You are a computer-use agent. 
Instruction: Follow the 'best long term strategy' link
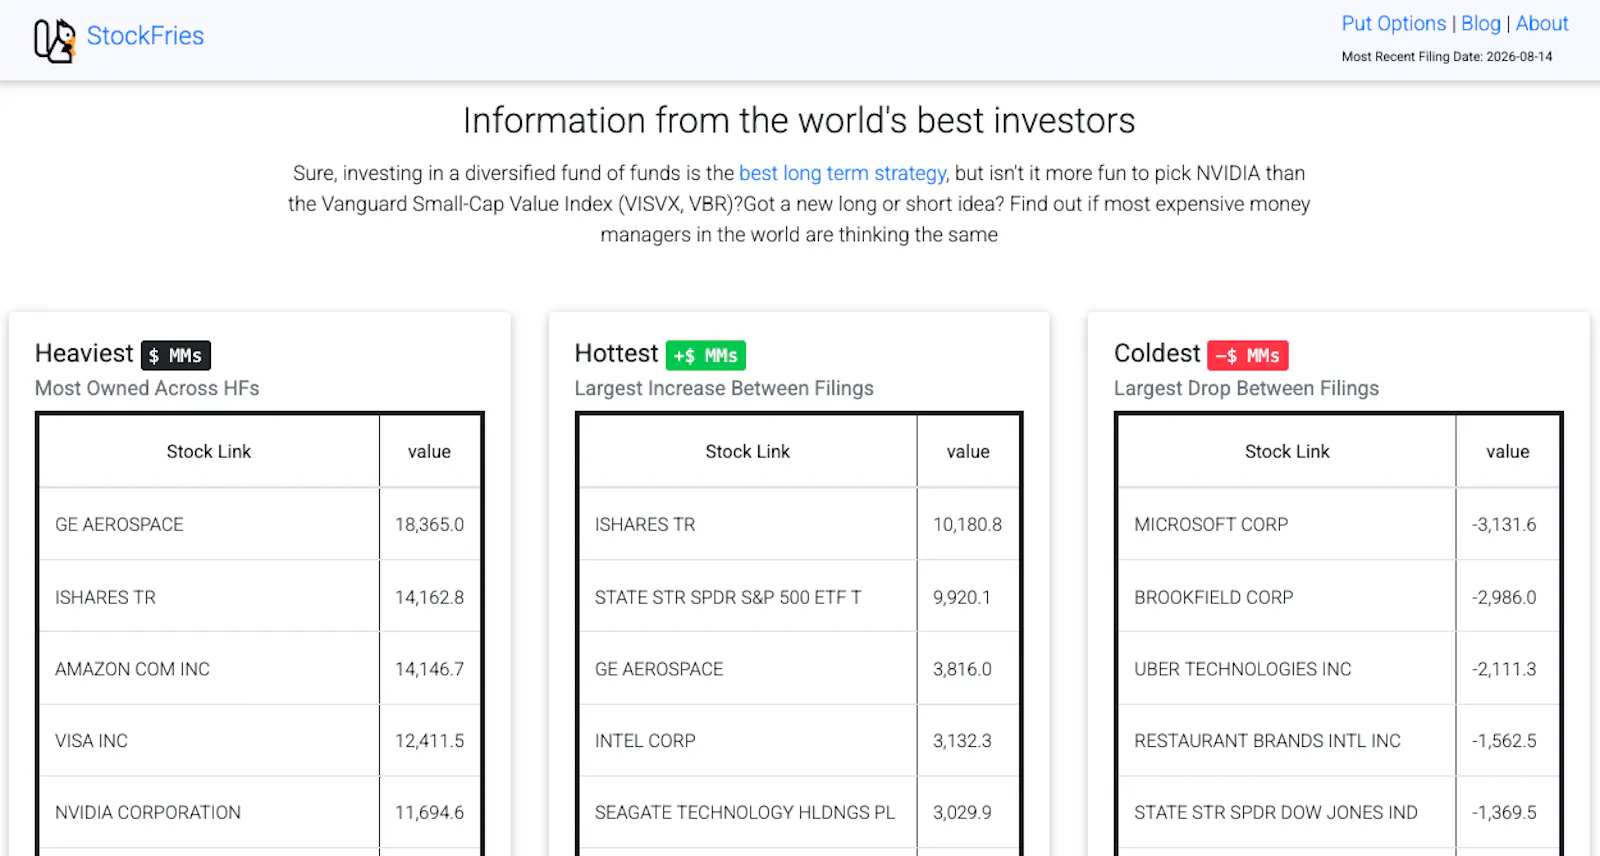[843, 173]
